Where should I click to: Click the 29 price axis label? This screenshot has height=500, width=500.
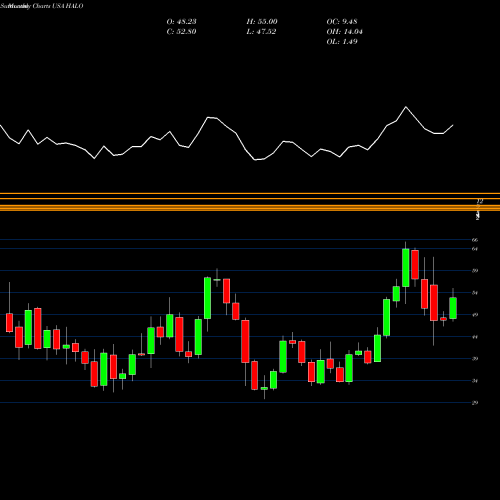point(475,403)
